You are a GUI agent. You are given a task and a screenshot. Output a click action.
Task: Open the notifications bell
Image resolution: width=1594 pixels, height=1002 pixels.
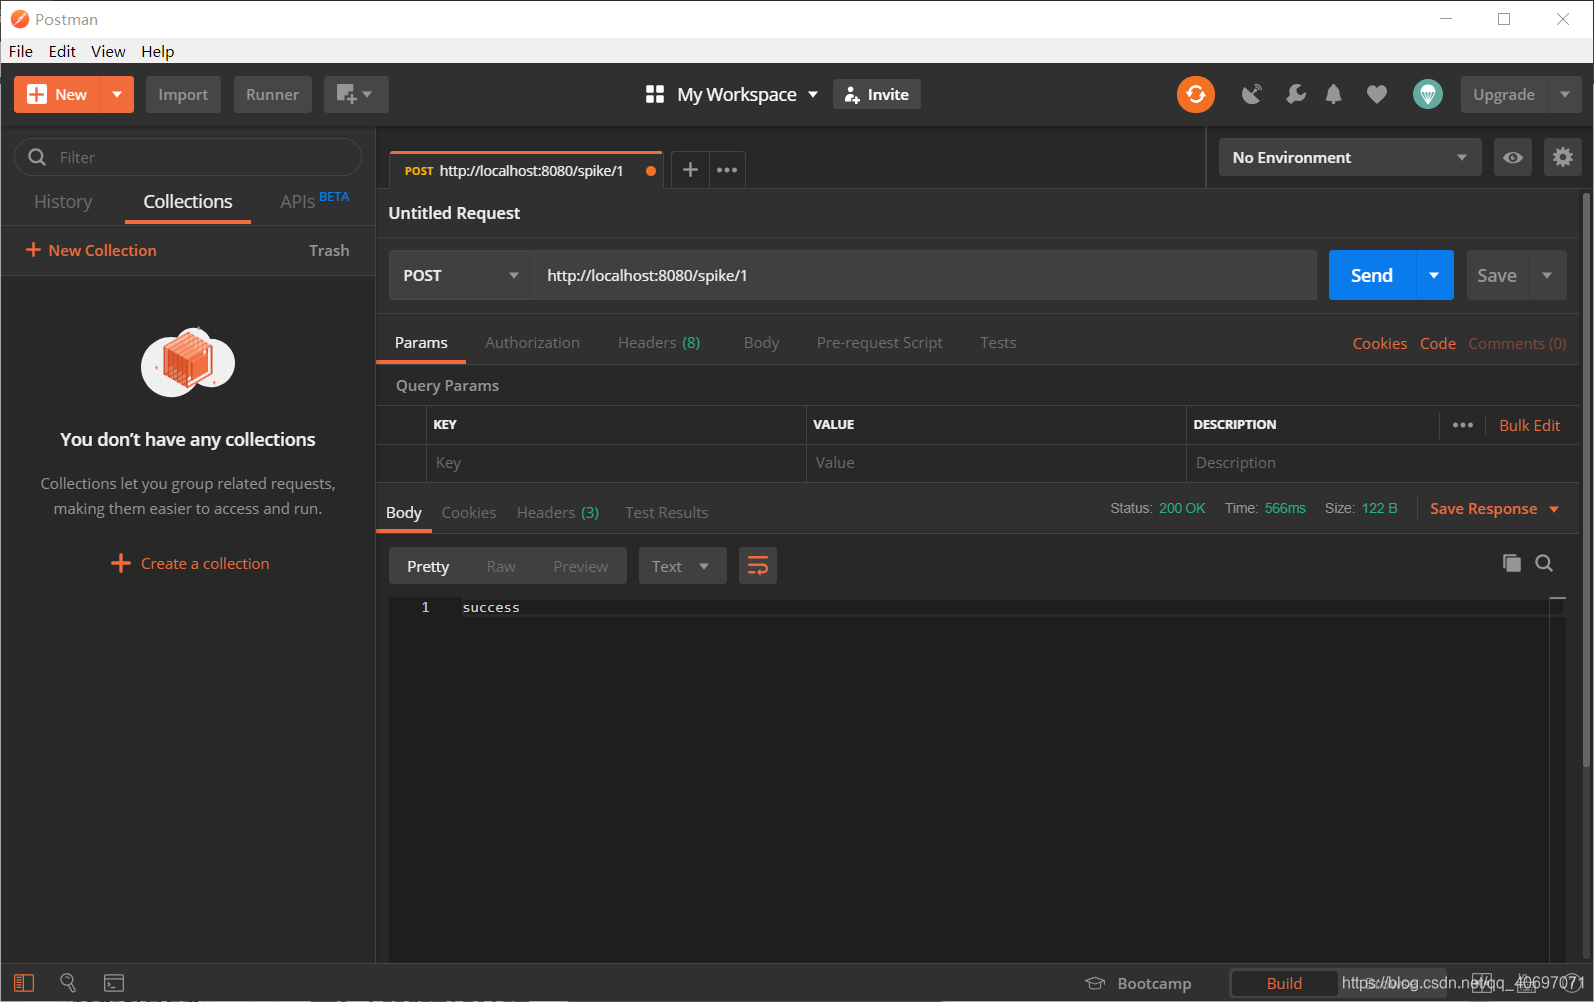[1333, 94]
